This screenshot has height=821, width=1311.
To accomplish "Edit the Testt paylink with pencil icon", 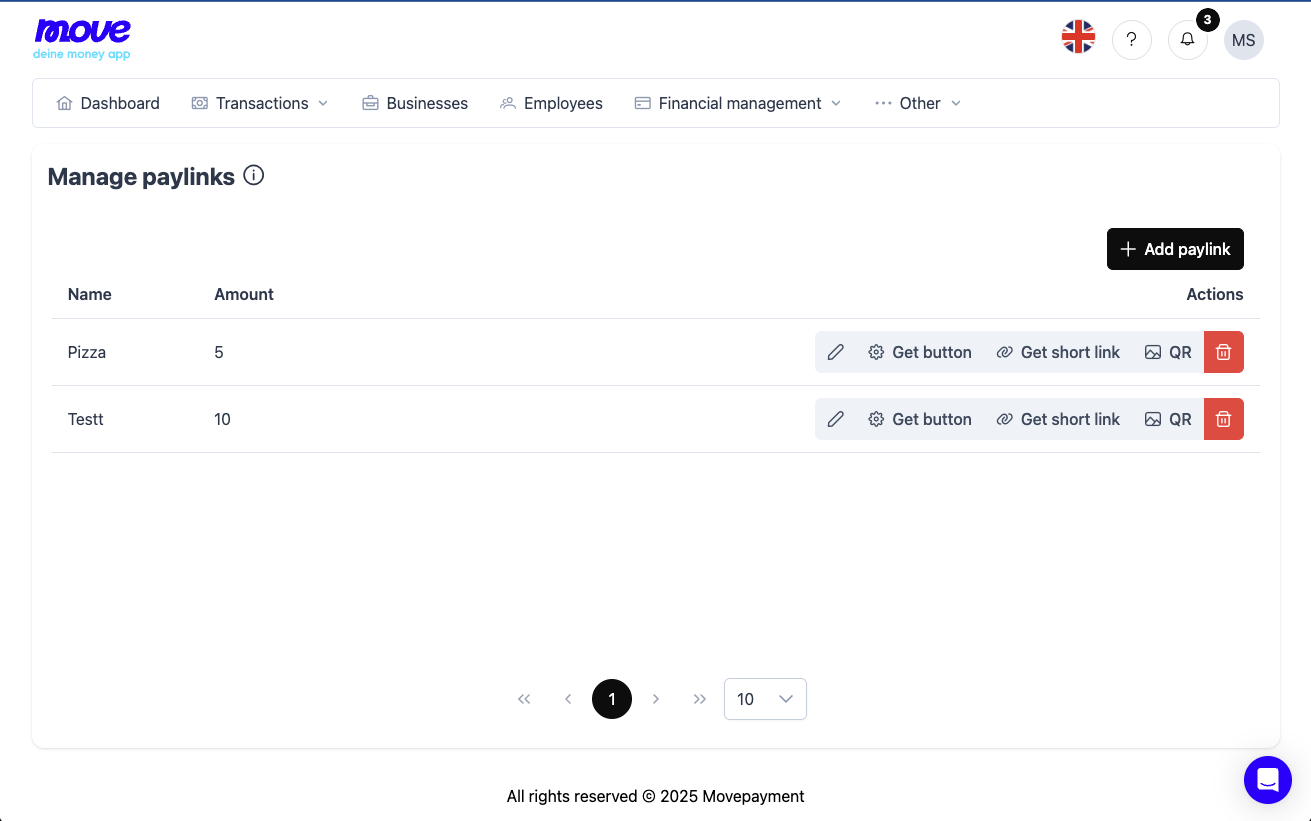I will click(x=836, y=419).
